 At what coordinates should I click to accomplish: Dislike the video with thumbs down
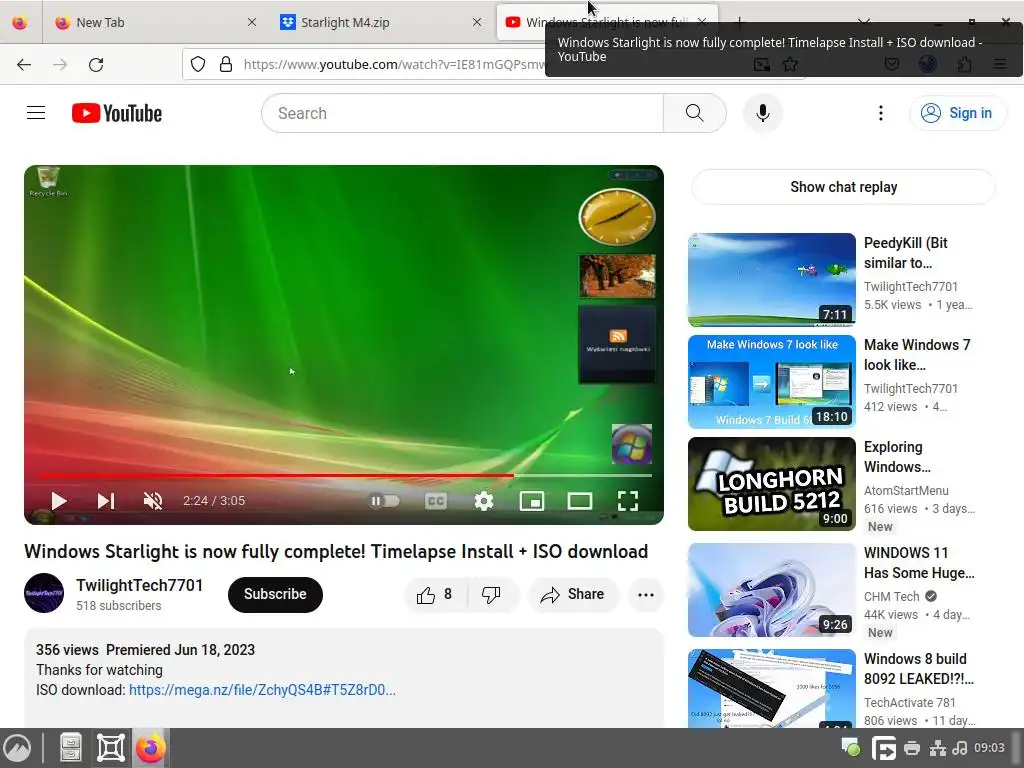pyautogui.click(x=492, y=594)
